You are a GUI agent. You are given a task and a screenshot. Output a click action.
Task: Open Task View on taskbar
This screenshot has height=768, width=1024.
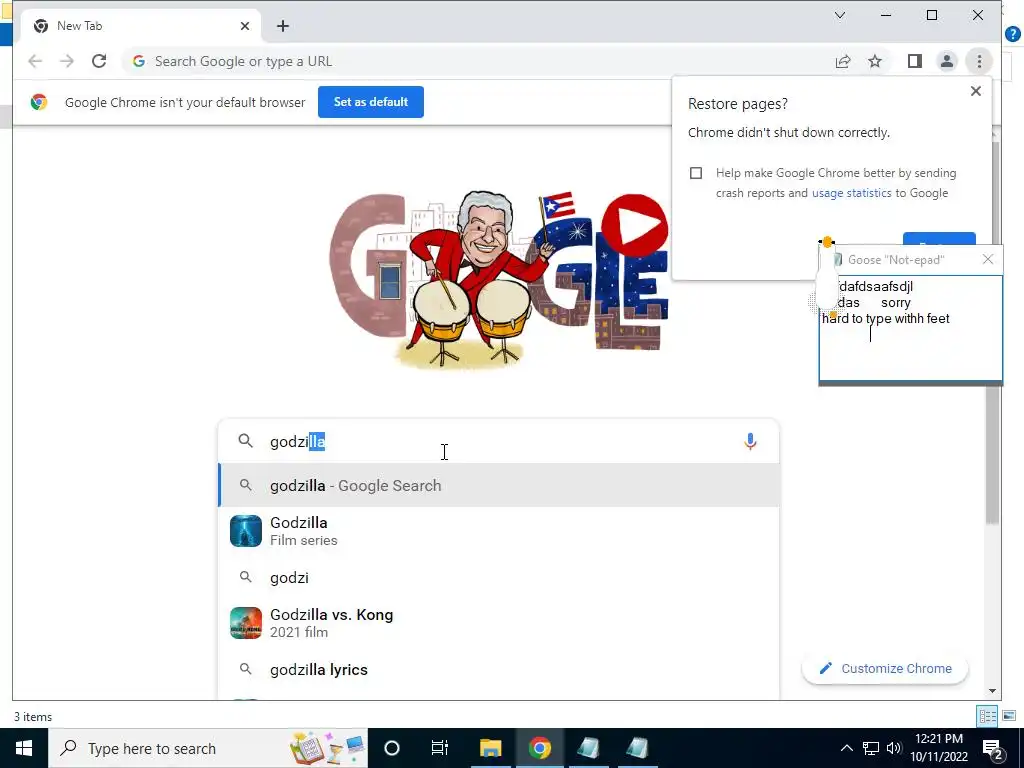[440, 748]
